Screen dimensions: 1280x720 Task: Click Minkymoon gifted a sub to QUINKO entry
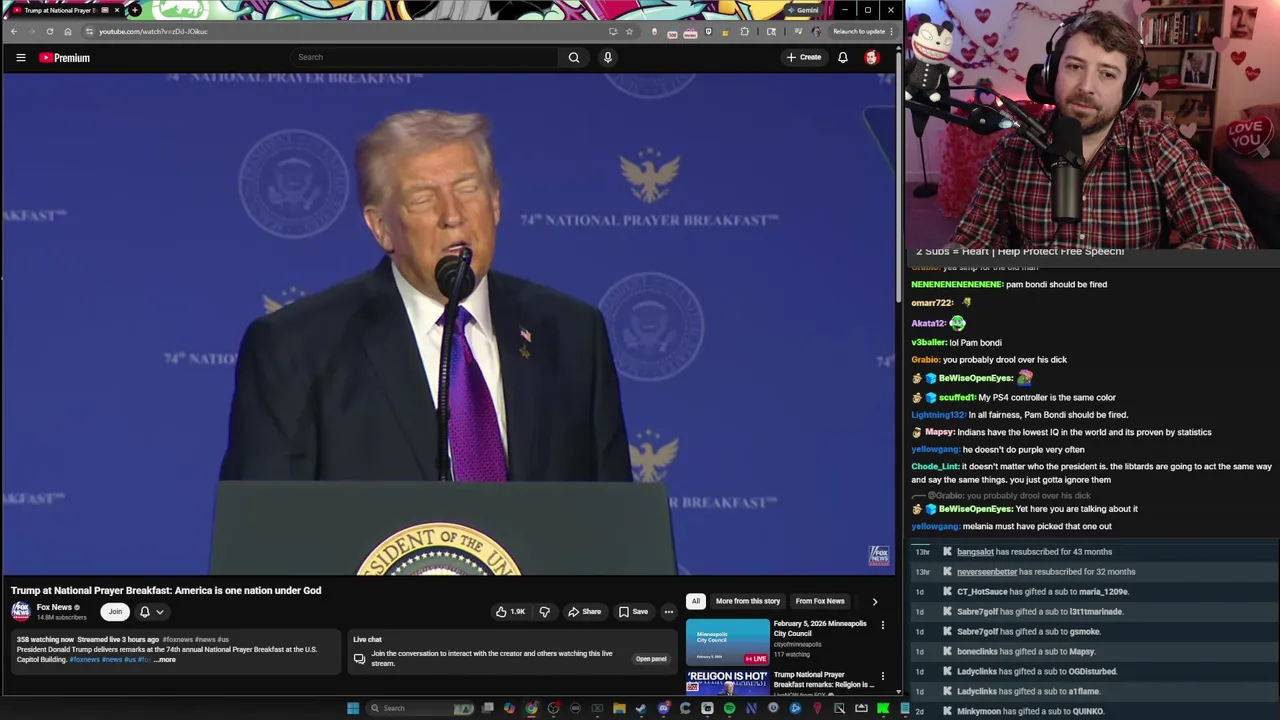tap(1030, 712)
